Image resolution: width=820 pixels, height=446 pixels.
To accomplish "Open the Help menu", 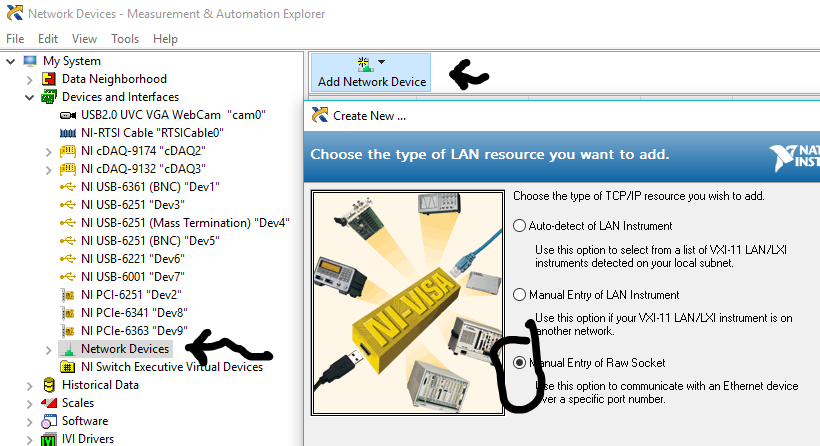I will click(165, 39).
